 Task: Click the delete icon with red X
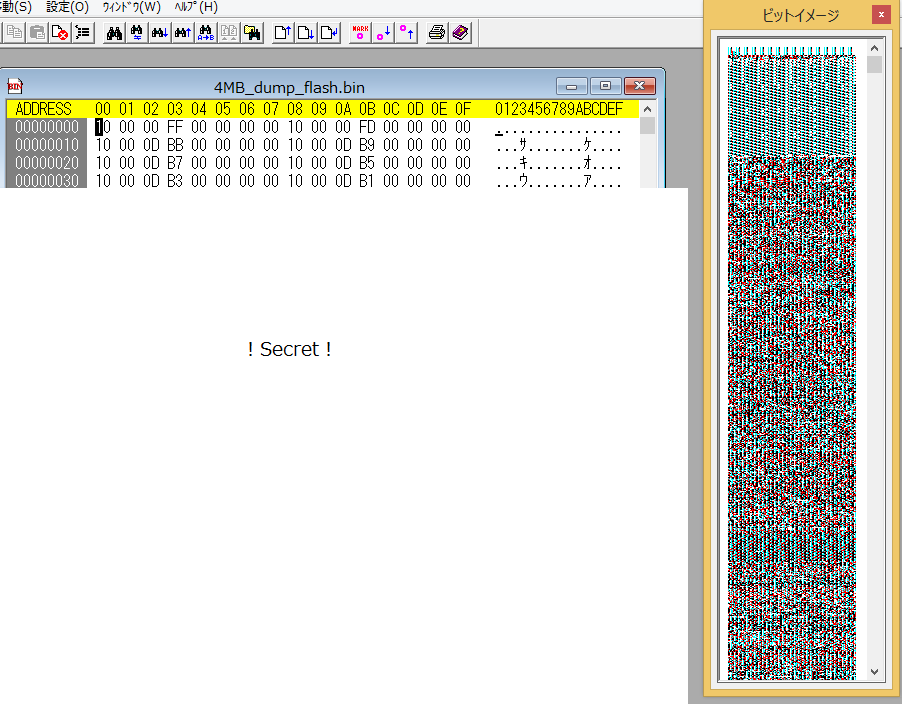point(60,33)
